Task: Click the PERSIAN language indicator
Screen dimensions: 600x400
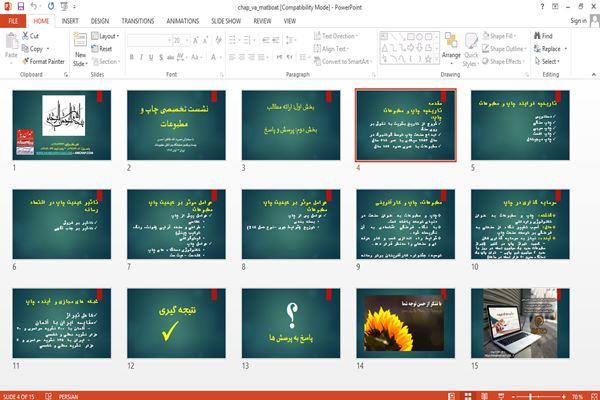Action: (68, 396)
